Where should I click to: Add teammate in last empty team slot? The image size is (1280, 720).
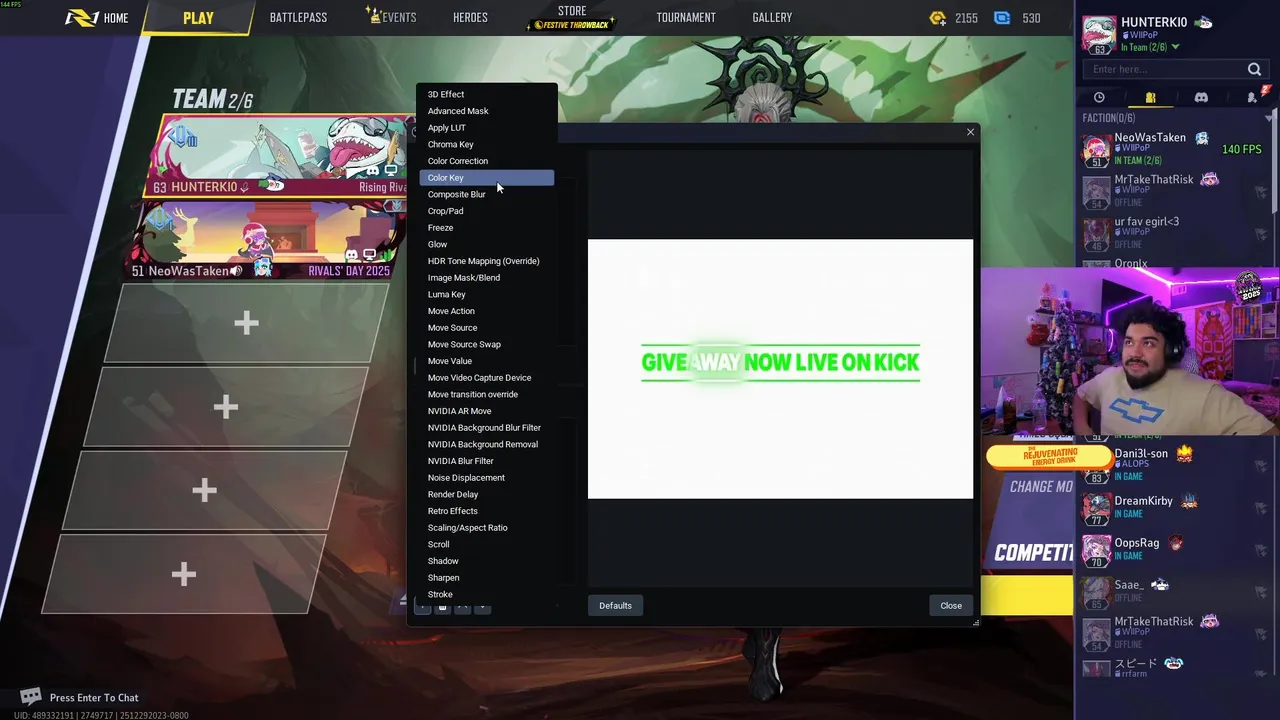tap(184, 574)
